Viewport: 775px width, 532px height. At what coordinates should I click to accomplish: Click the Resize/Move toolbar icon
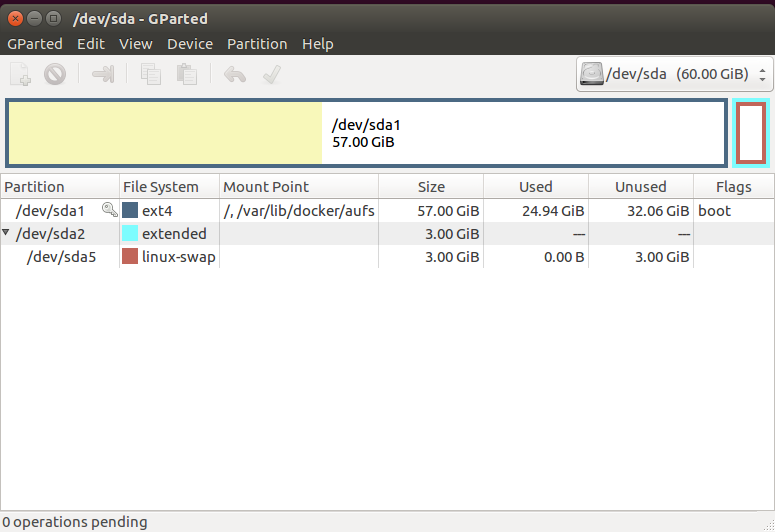(103, 75)
